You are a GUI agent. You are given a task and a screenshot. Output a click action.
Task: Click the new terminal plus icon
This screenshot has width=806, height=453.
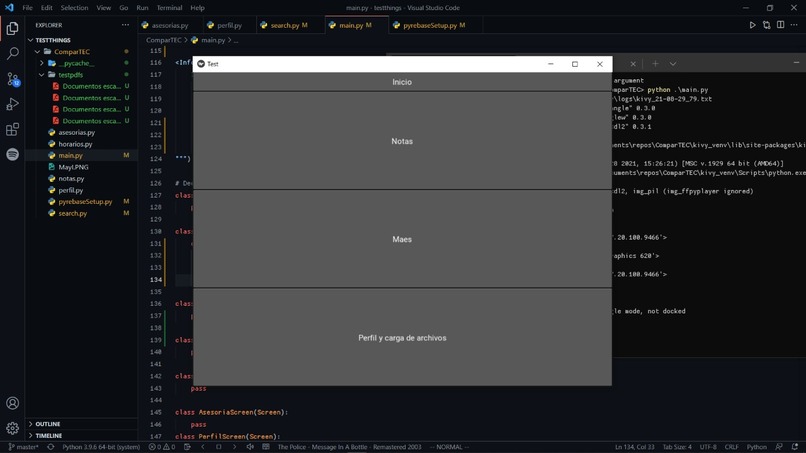pos(655,64)
